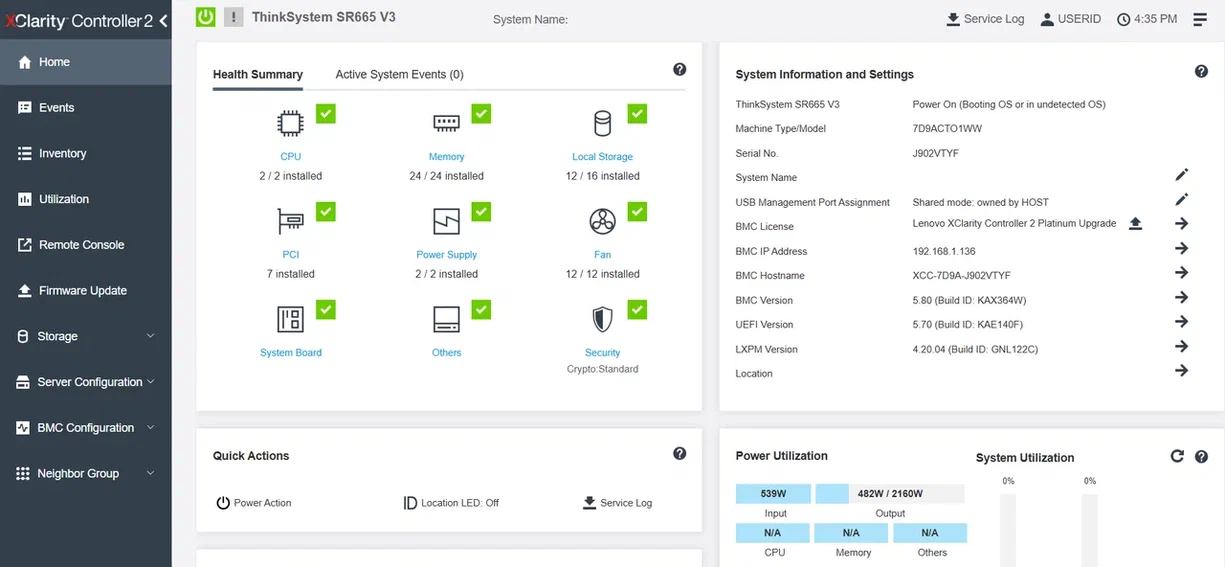The height and width of the screenshot is (567, 1225).
Task: Open the Memory health link
Action: coord(446,157)
